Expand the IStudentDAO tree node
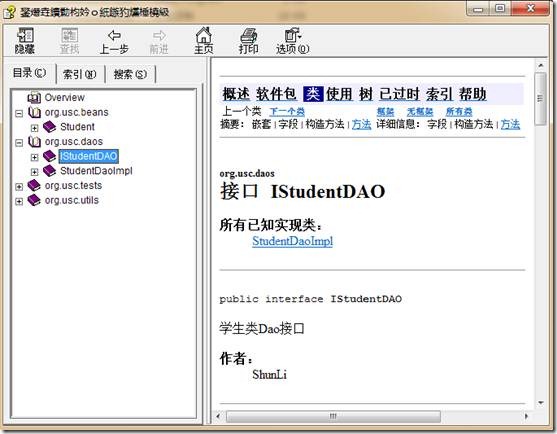 tap(34, 157)
